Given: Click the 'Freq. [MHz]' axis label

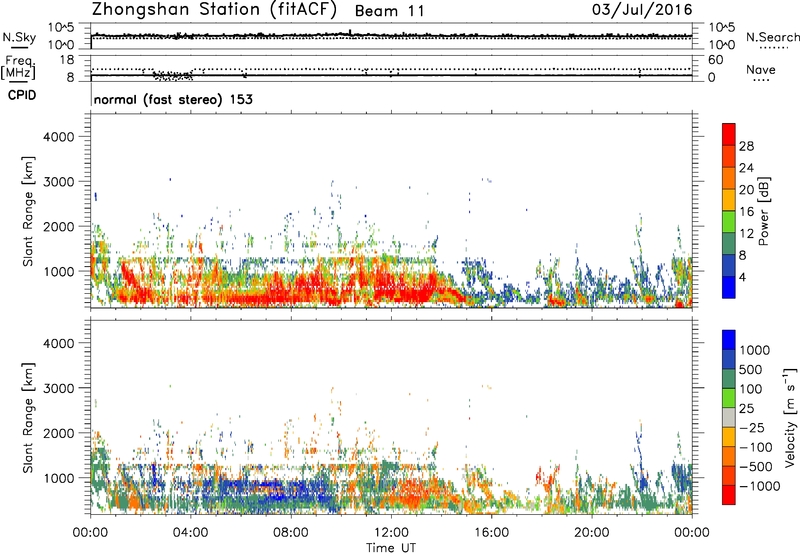Looking at the screenshot, I should [x=18, y=68].
